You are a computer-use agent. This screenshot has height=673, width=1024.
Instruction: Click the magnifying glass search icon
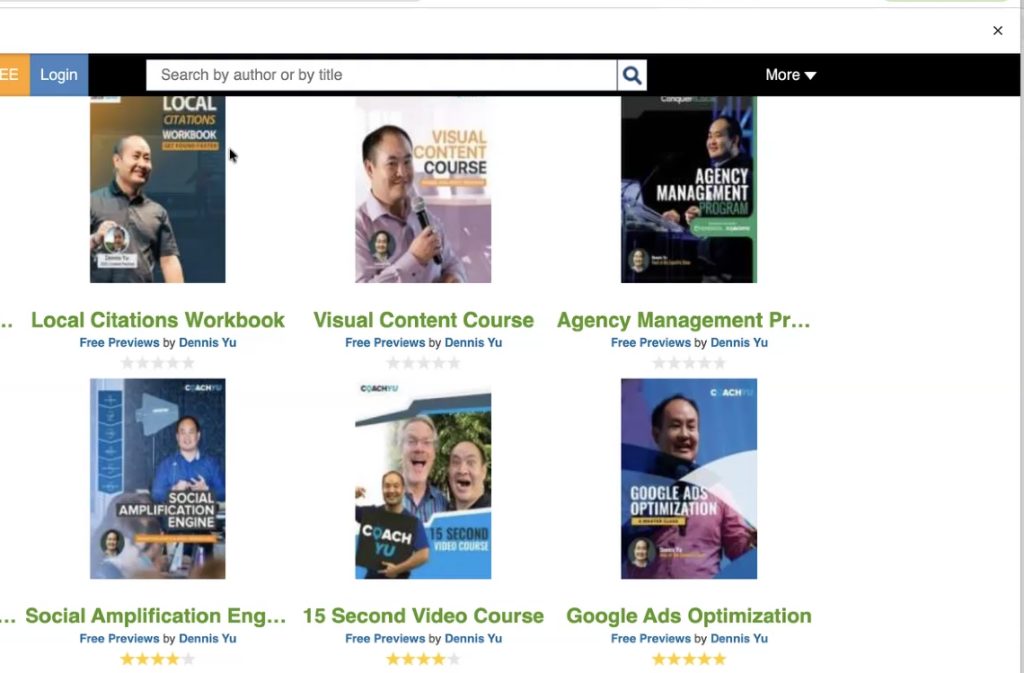click(x=632, y=75)
